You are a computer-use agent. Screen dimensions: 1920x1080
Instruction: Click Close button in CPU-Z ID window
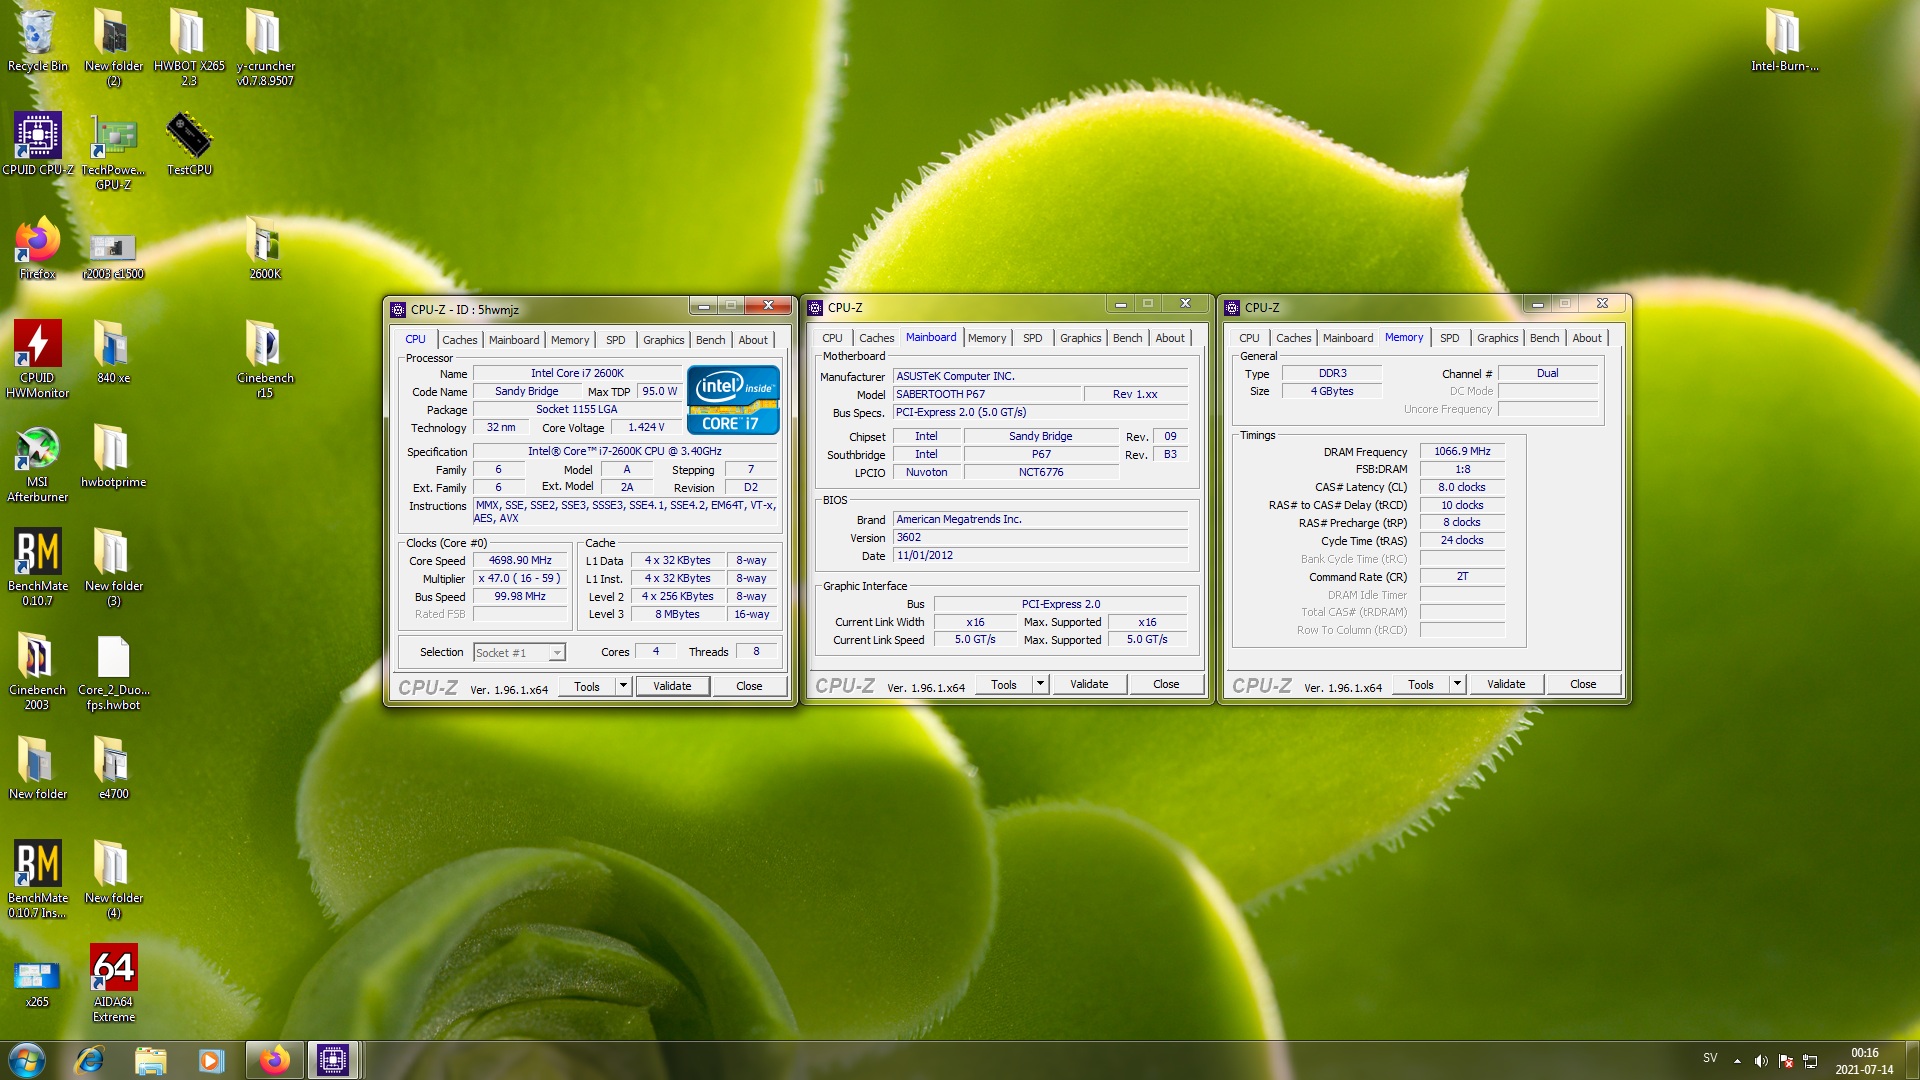tap(749, 686)
